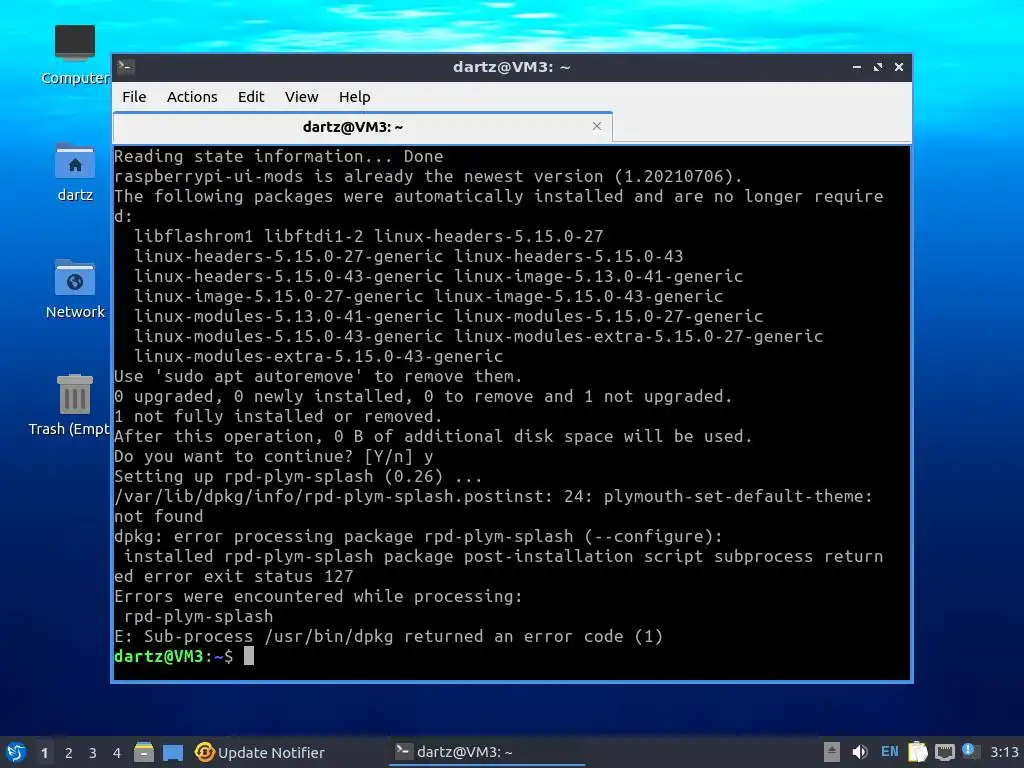Image resolution: width=1024 pixels, height=768 pixels.
Task: Switch to workspace 4
Action: 117,753
